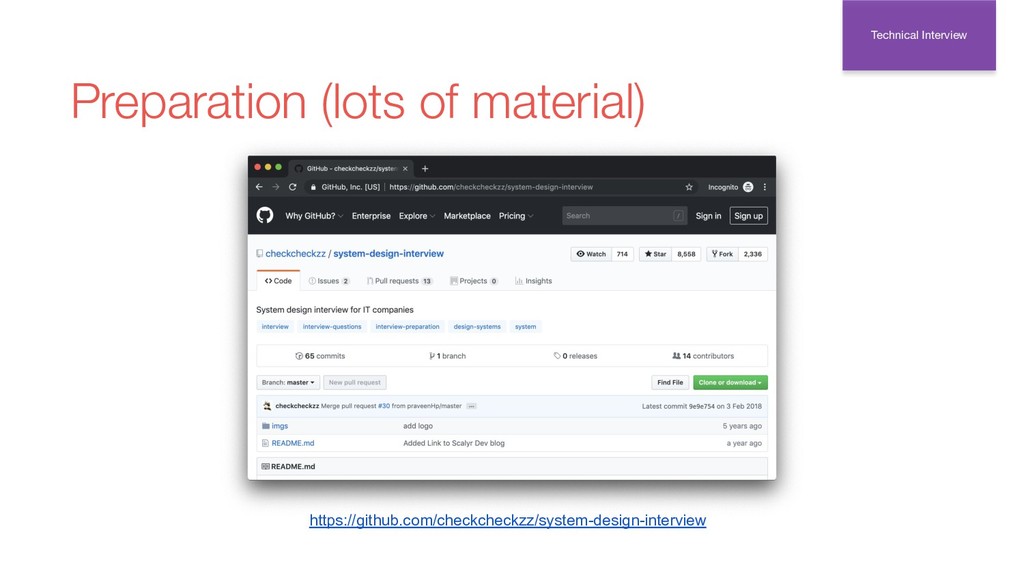Open latest commit 9e9e754
The height and width of the screenshot is (576, 1024).
click(x=701, y=406)
